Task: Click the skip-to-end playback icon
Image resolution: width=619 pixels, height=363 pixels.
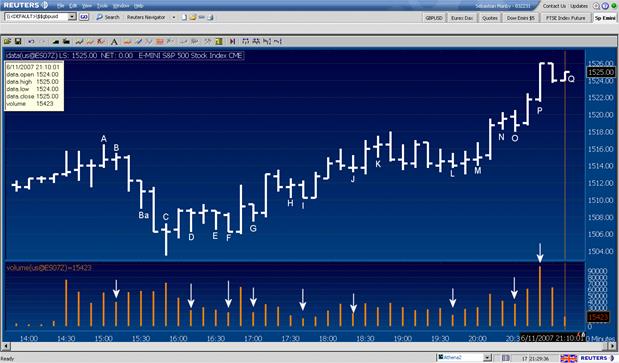Action: point(233,41)
